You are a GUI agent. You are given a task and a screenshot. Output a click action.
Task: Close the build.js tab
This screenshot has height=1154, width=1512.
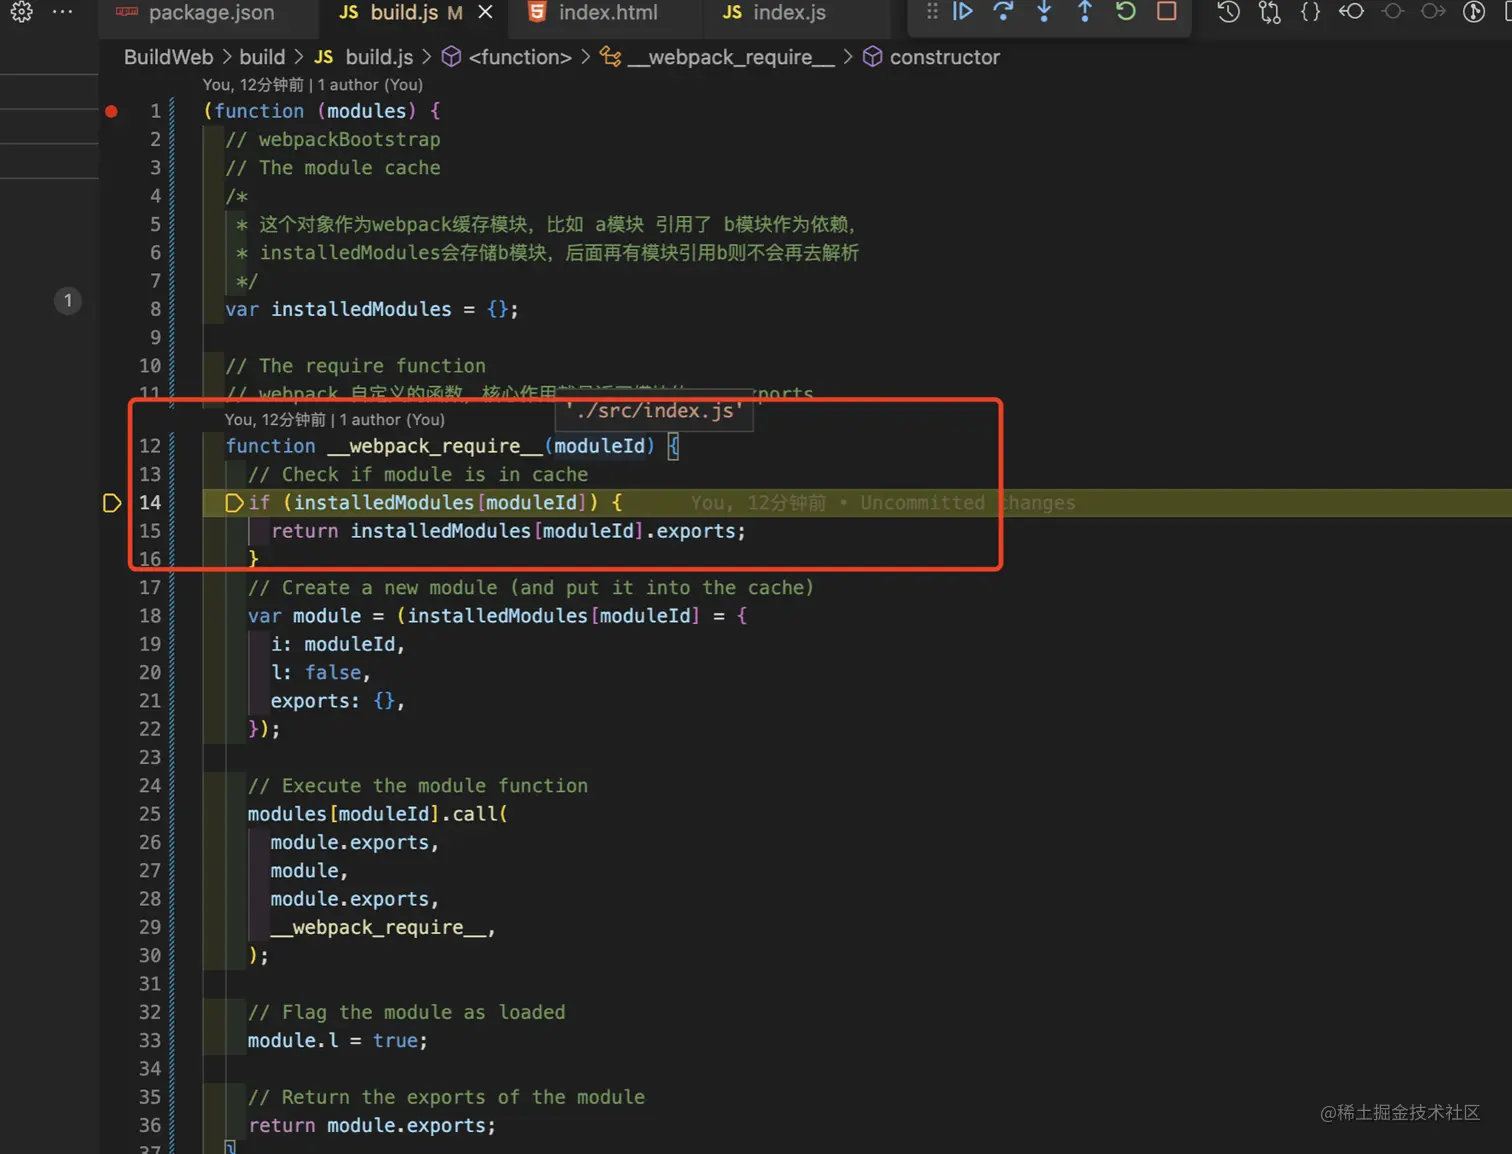tap(485, 12)
